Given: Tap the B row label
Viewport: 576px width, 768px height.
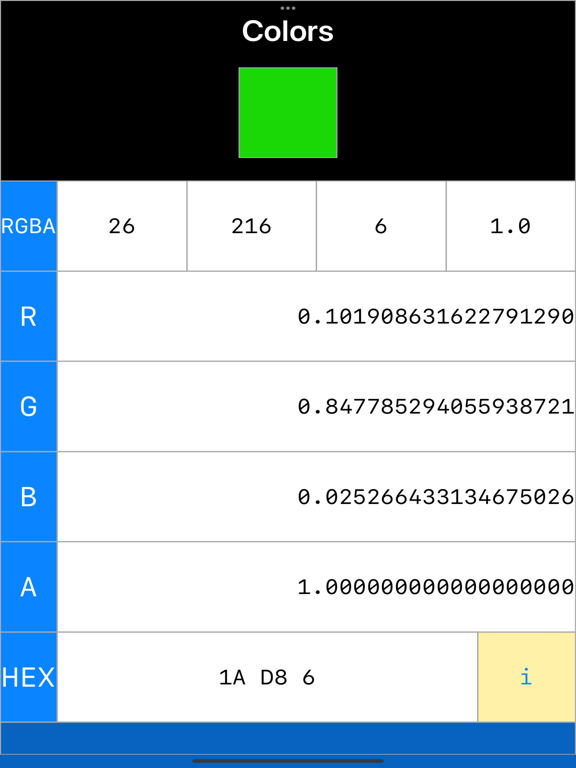Looking at the screenshot, I should [29, 497].
